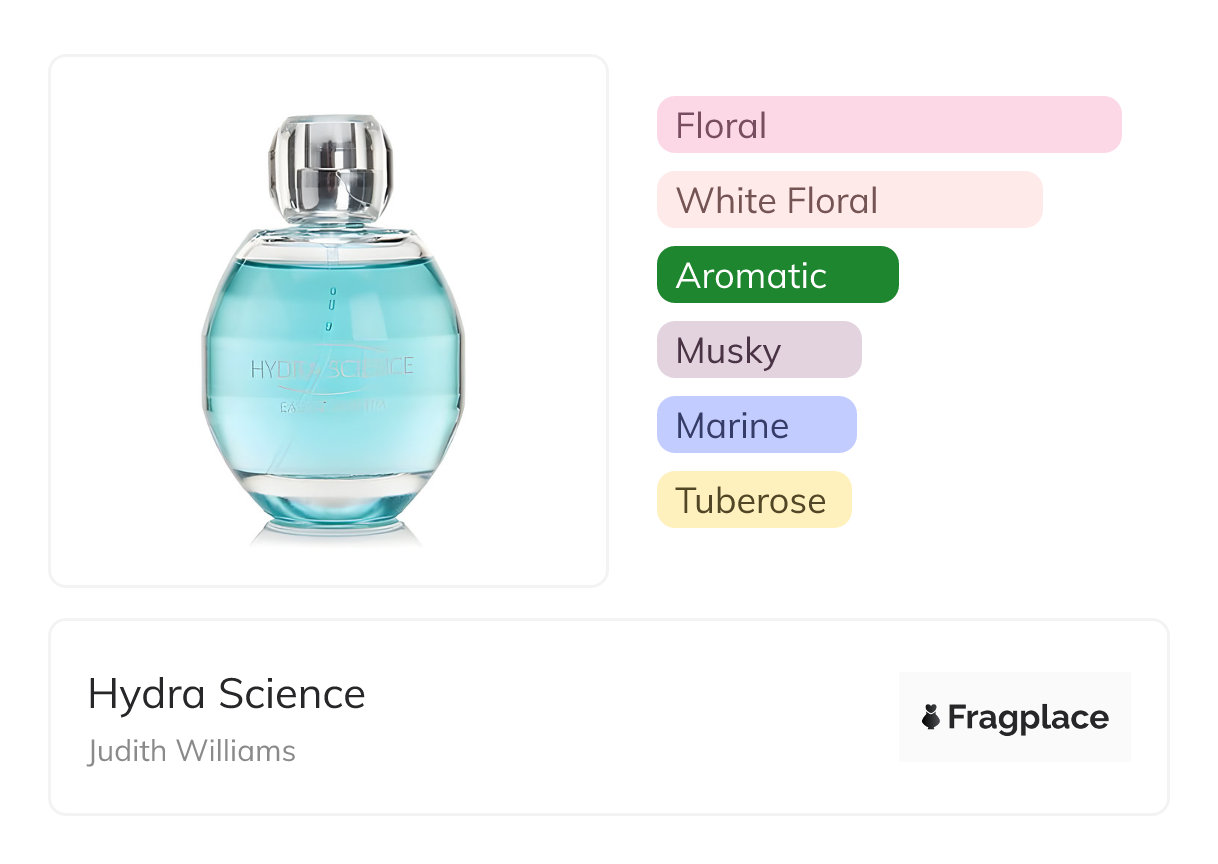Click the glass base of the perfume bottle

(334, 518)
